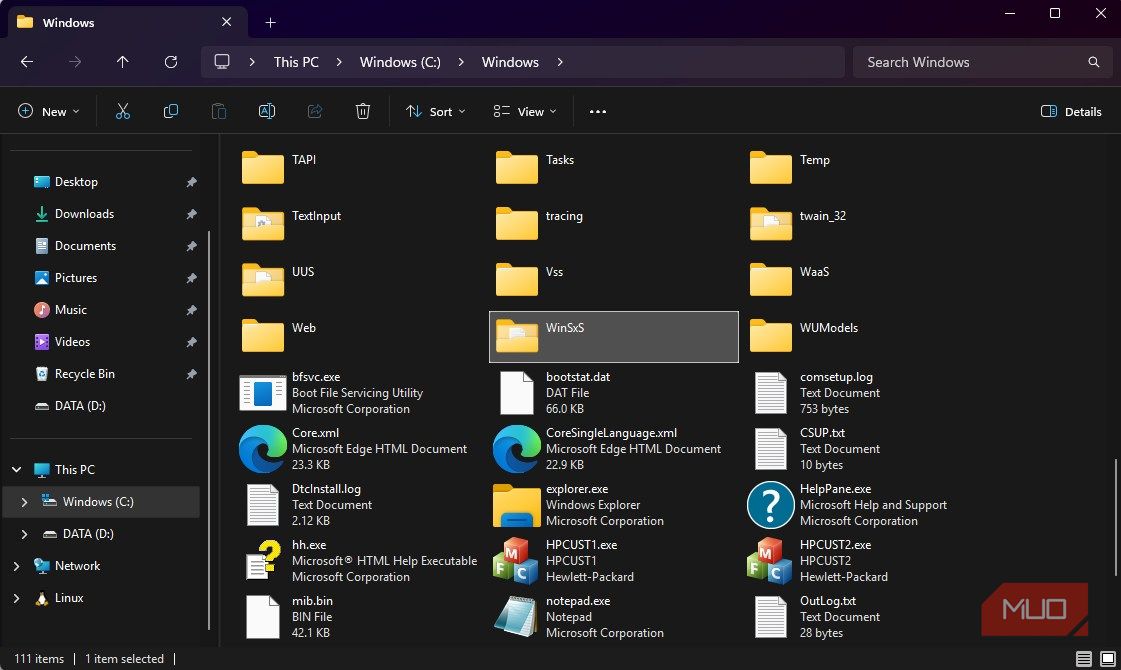Select the HelpPane.exe question mark icon
This screenshot has height=670, width=1121.
[x=771, y=505]
